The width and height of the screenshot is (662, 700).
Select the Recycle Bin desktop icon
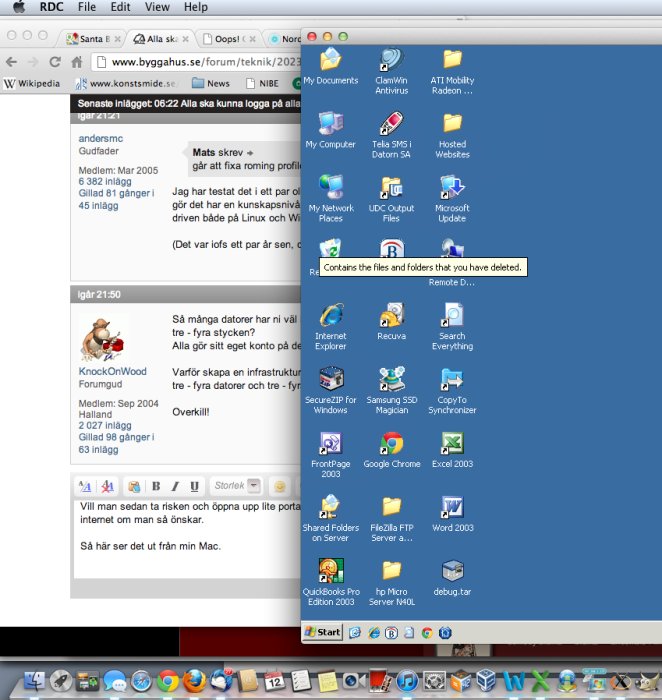pos(330,248)
